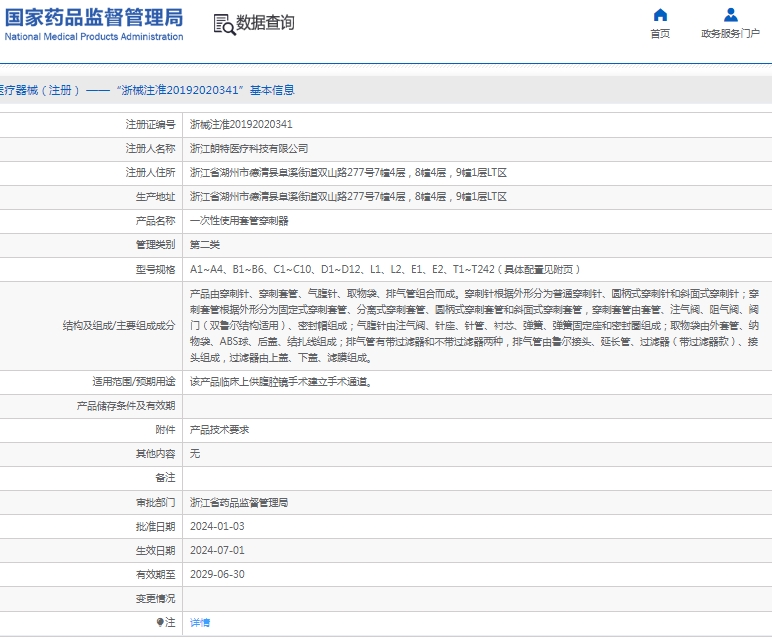Click the 型号规格 row label
This screenshot has width=772, height=639.
(156, 269)
